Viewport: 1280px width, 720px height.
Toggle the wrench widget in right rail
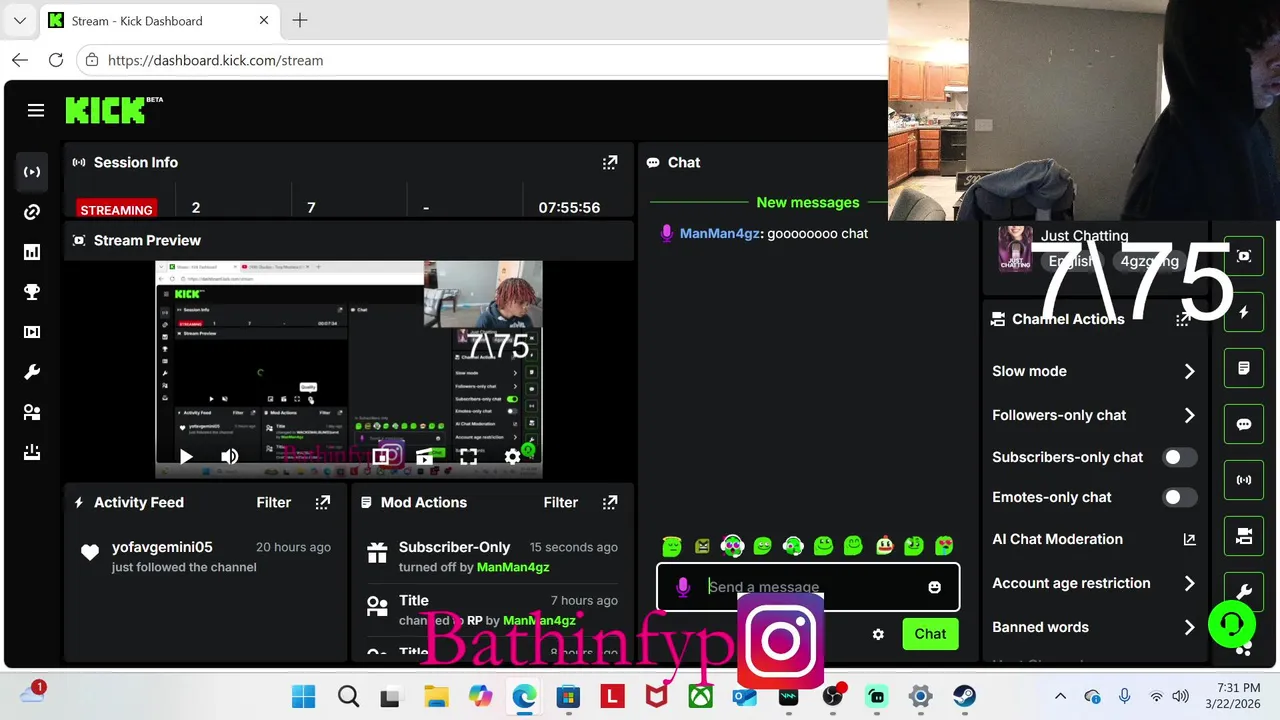click(x=1244, y=591)
